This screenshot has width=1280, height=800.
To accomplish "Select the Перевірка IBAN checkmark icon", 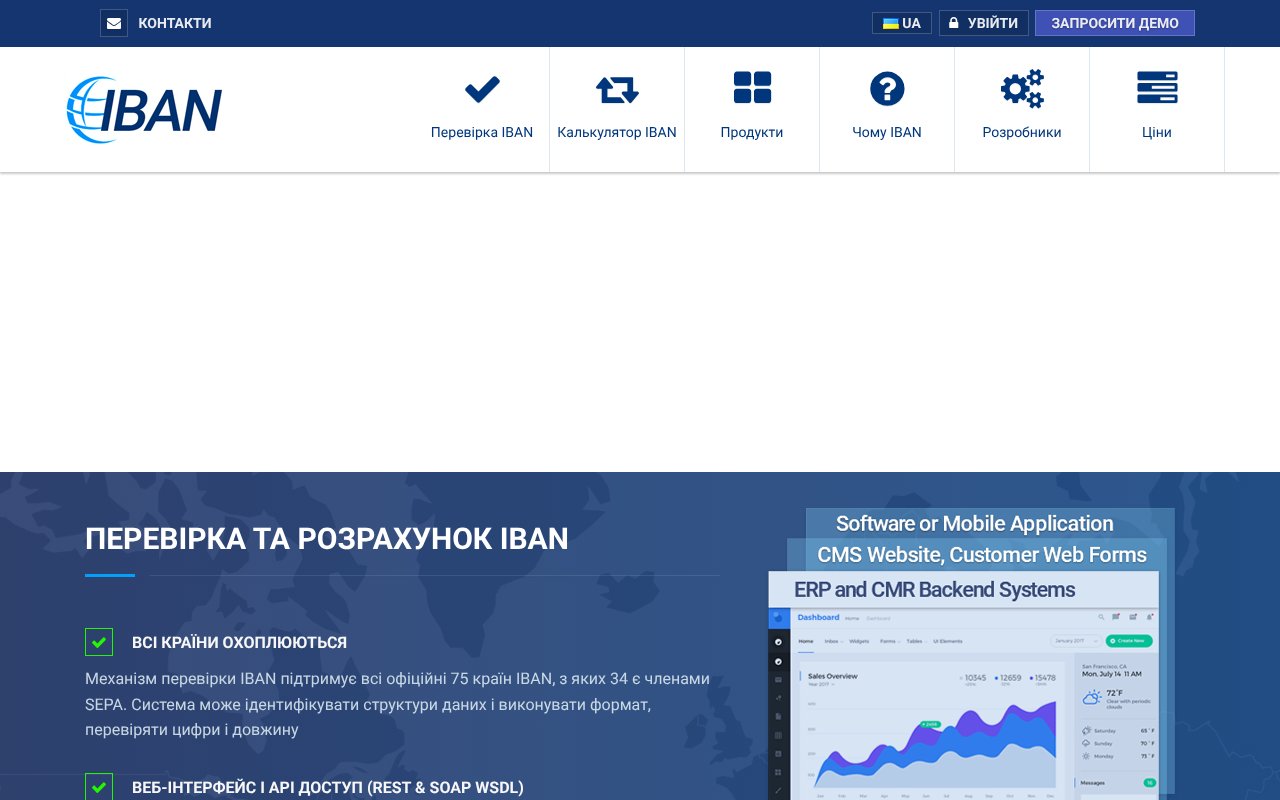I will [482, 88].
